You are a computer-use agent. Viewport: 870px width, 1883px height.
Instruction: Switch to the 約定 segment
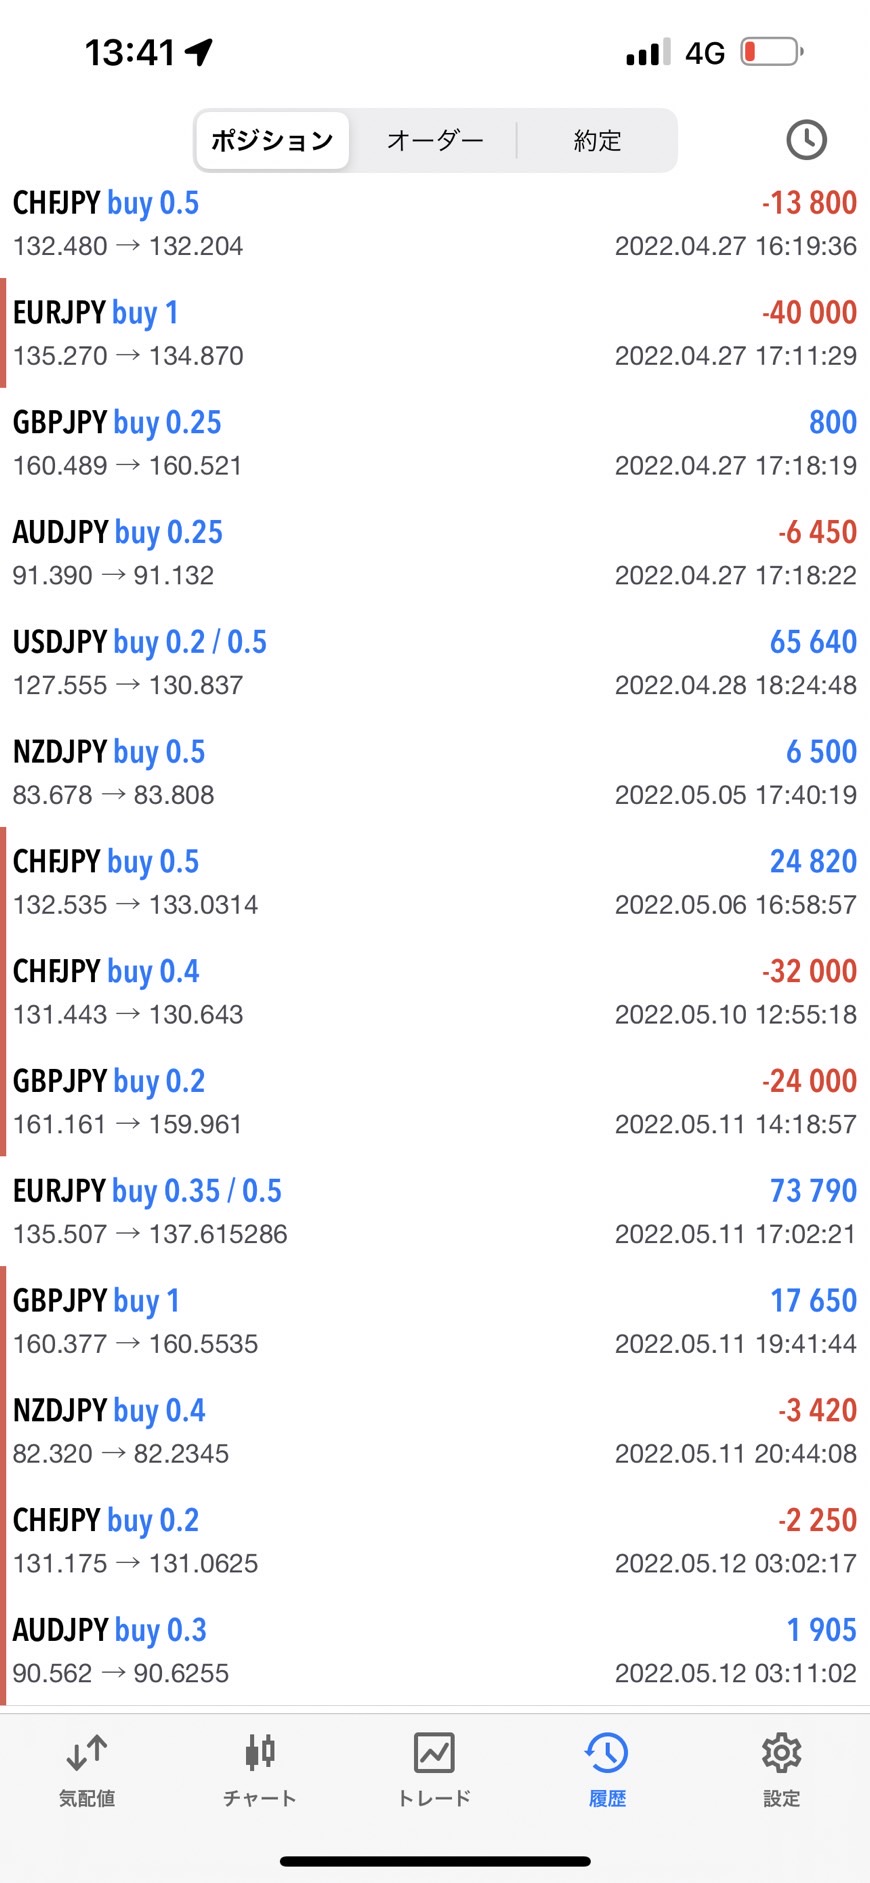click(597, 141)
